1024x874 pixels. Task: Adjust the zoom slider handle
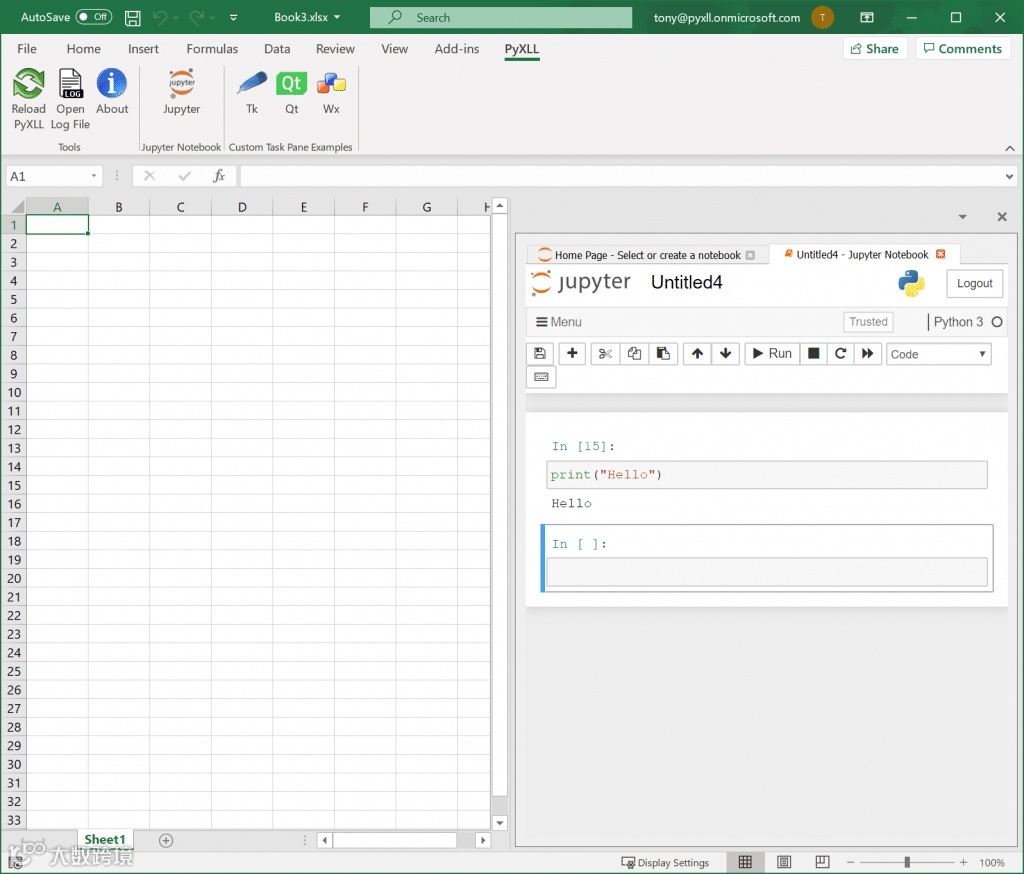click(907, 862)
